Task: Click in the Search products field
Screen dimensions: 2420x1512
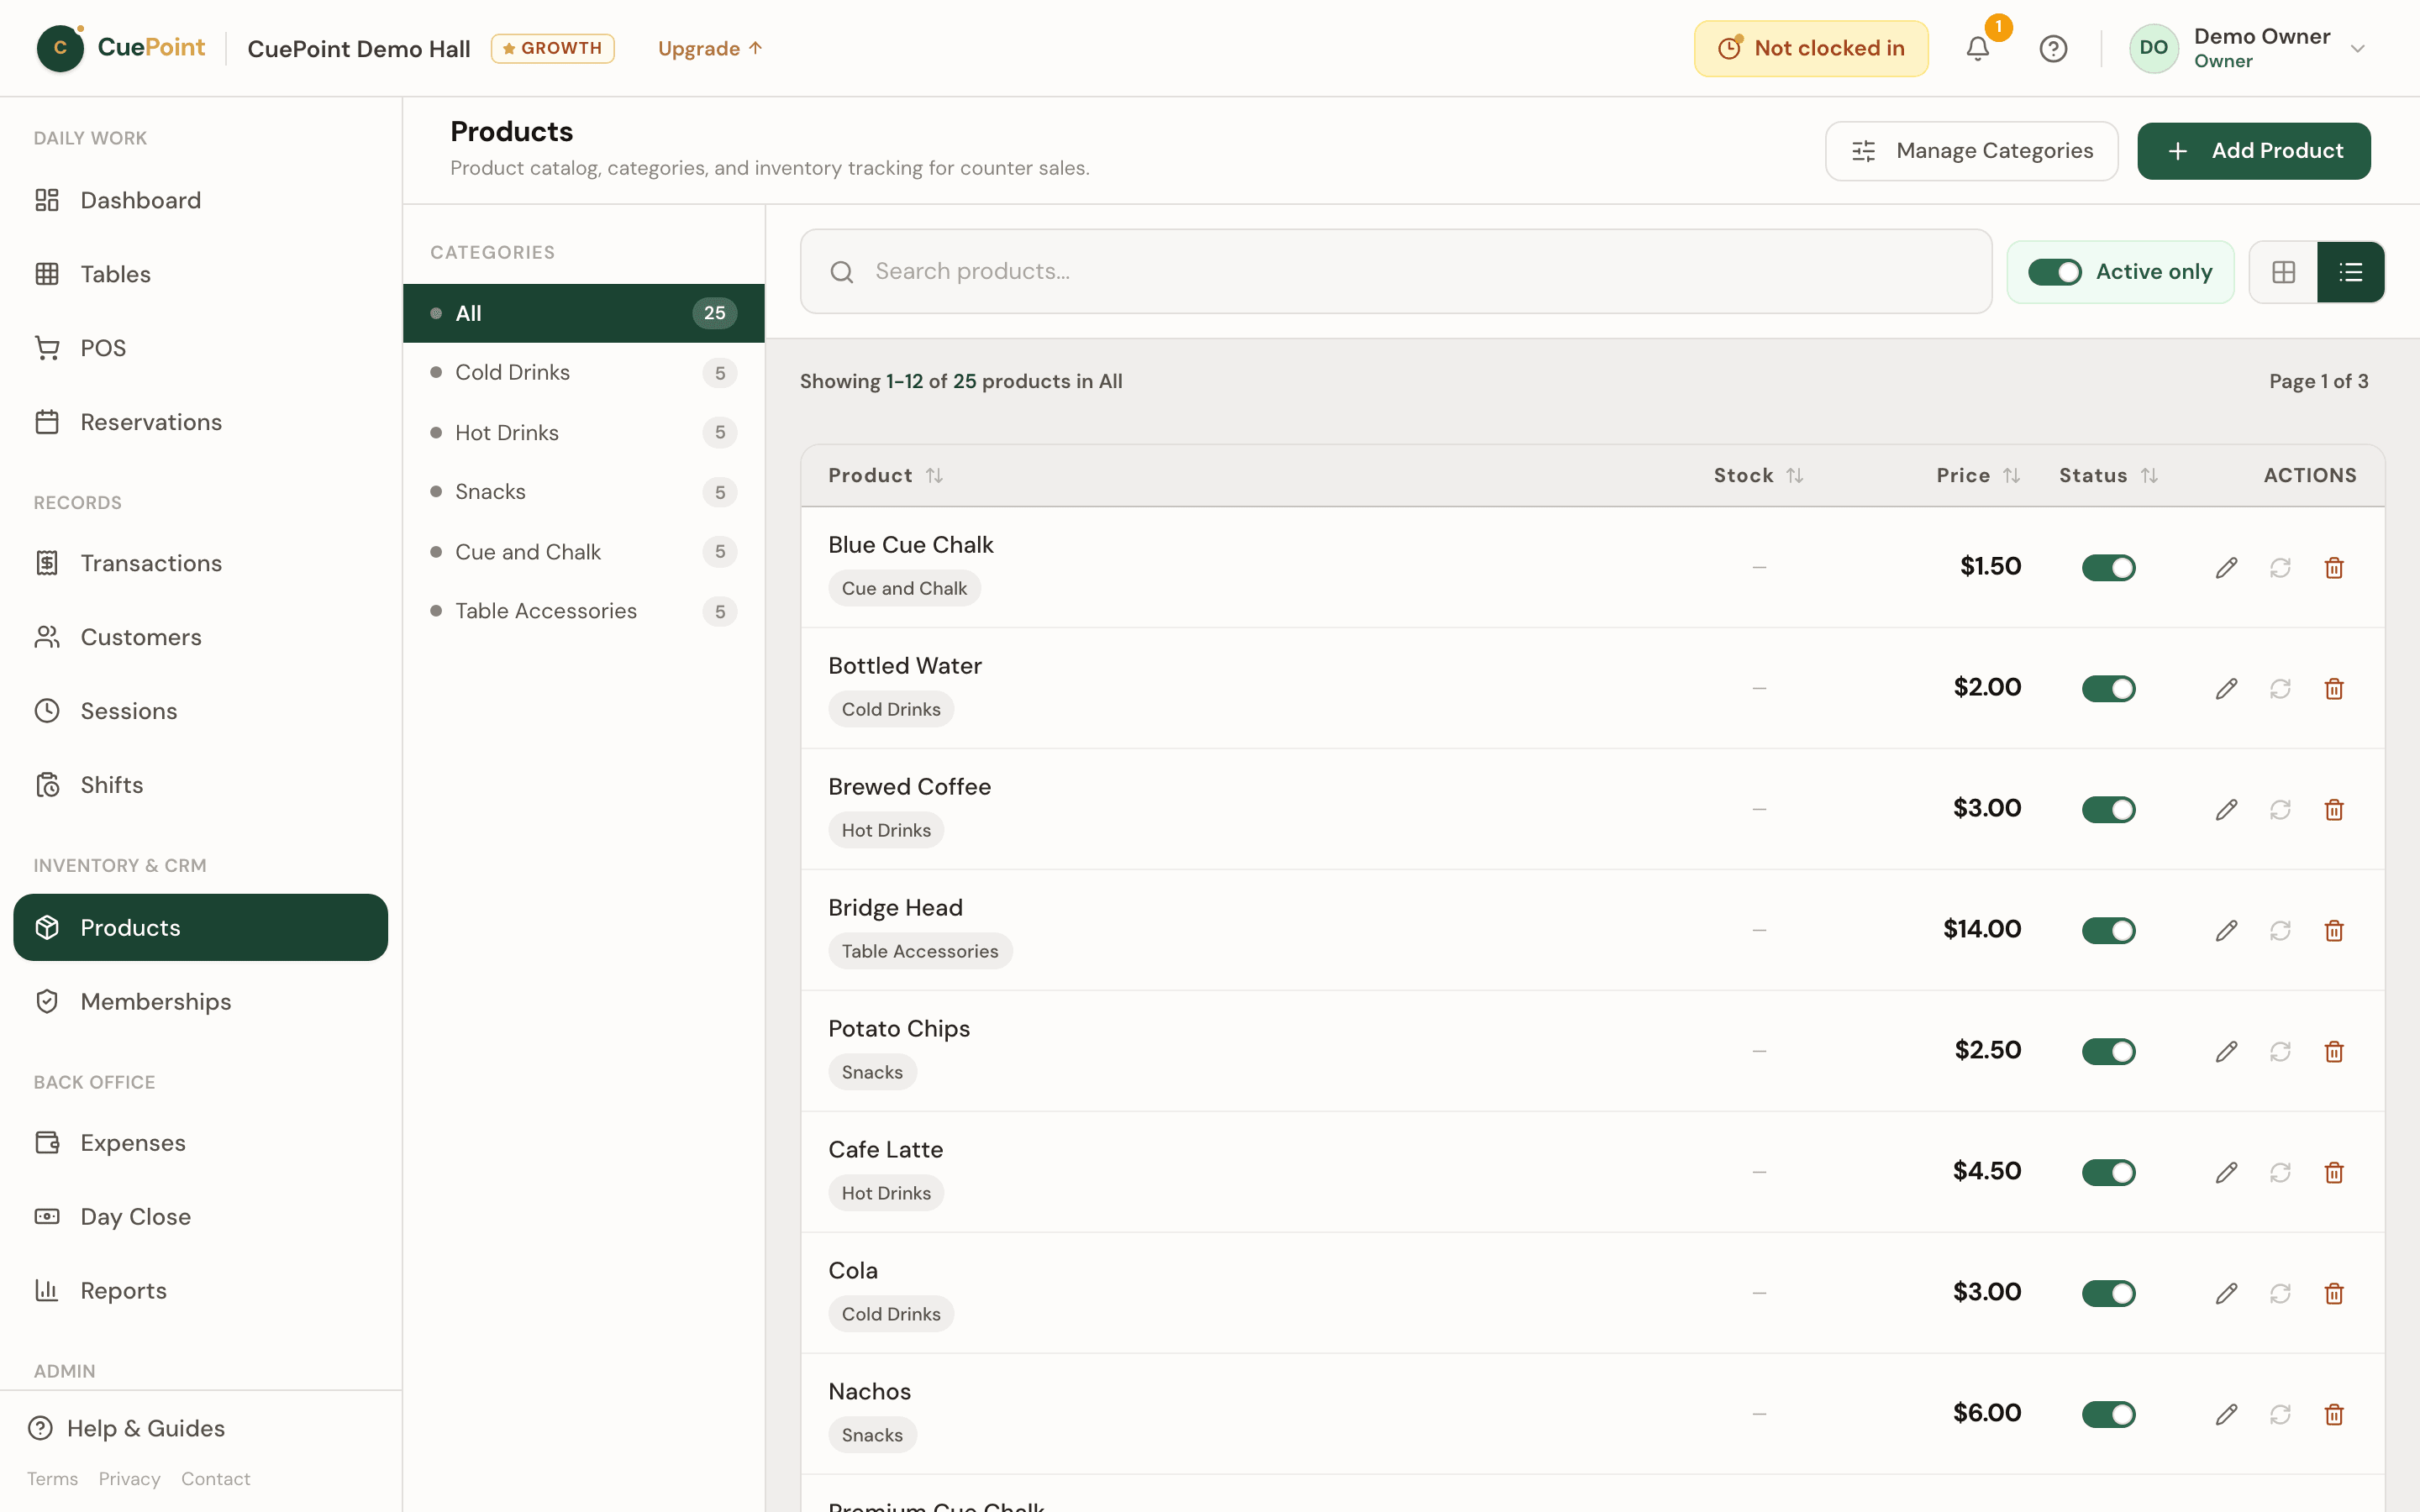Action: pos(1396,272)
